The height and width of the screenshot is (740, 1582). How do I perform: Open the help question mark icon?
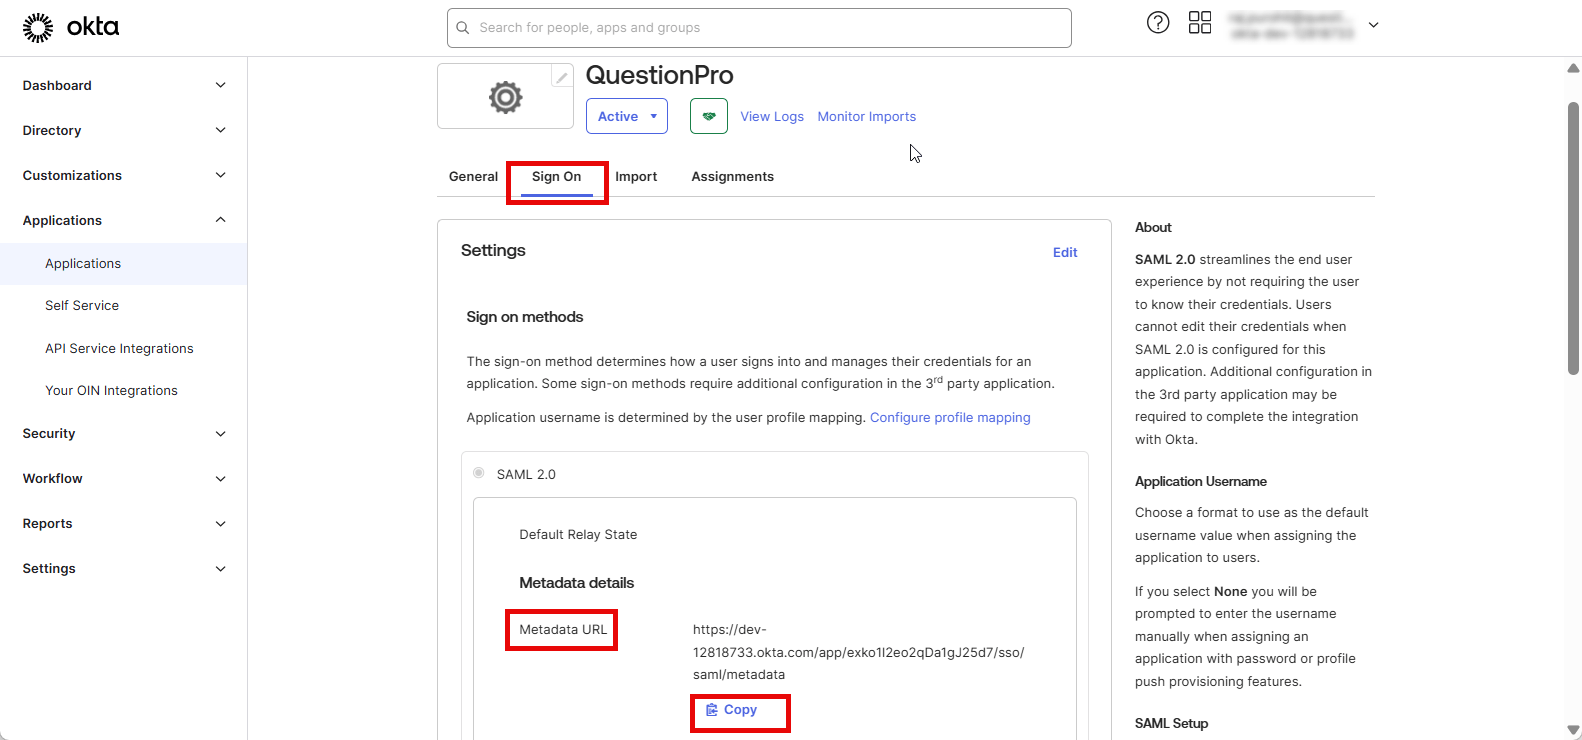tap(1158, 23)
